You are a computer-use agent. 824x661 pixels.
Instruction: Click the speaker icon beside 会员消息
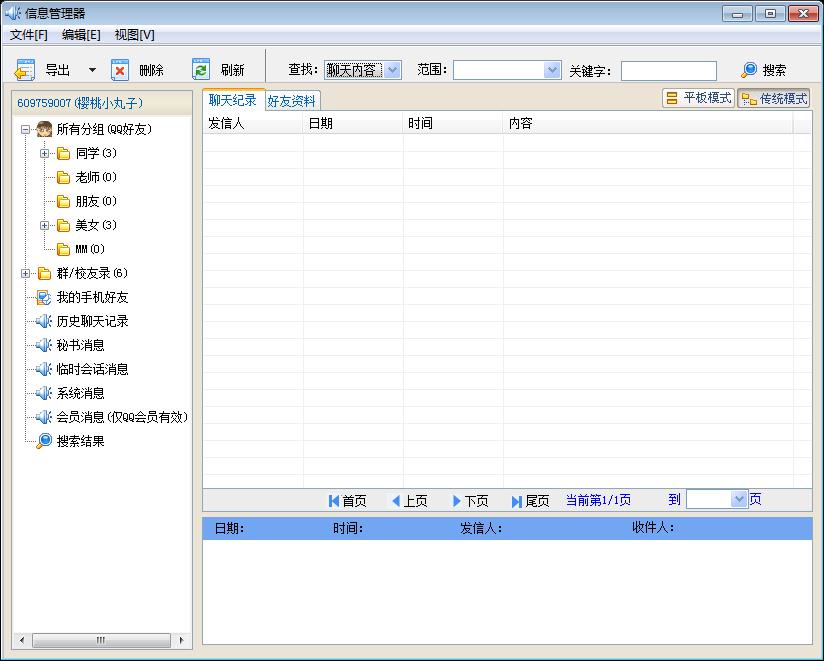coord(44,417)
